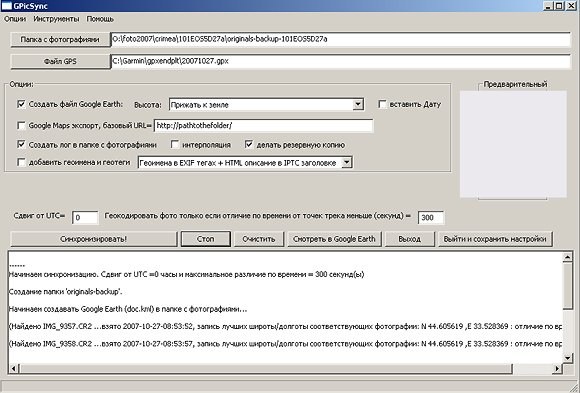Toggle Создать файл Google Earth checkbox
The width and height of the screenshot is (580, 393).
pyautogui.click(x=21, y=104)
